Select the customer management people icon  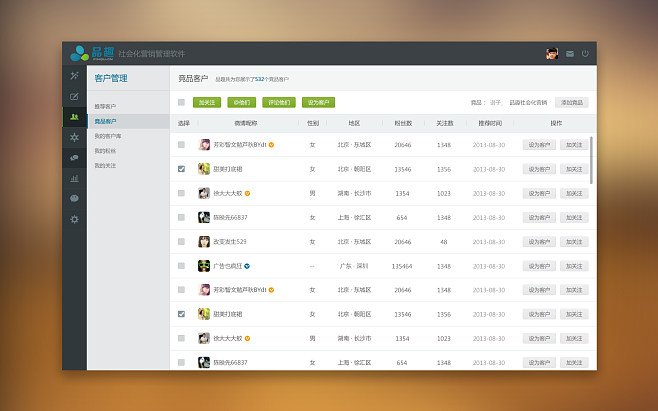pyautogui.click(x=74, y=116)
